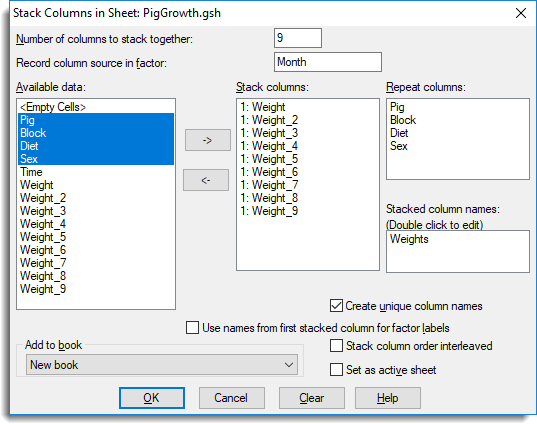Image resolution: width=537 pixels, height=424 pixels.
Task: Check Set as active sheet
Action: (x=336, y=370)
